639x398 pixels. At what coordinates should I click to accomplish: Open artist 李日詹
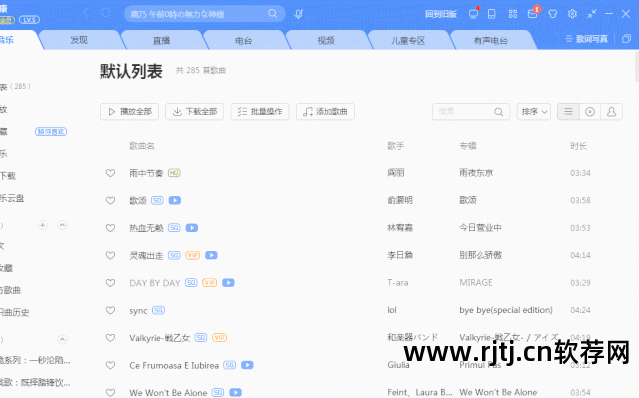400,255
